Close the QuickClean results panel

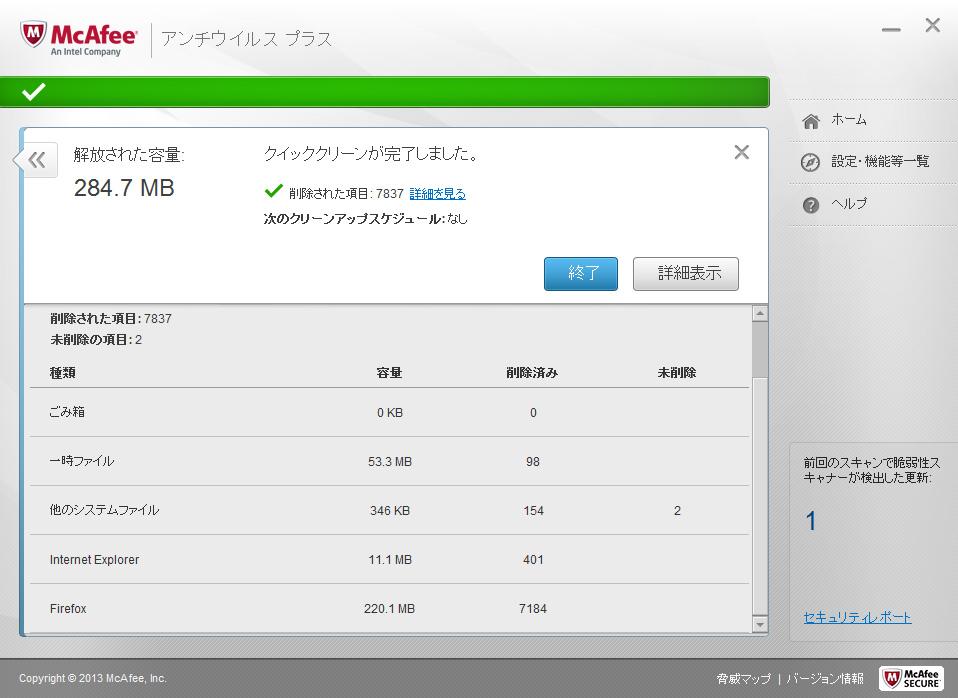[x=741, y=152]
